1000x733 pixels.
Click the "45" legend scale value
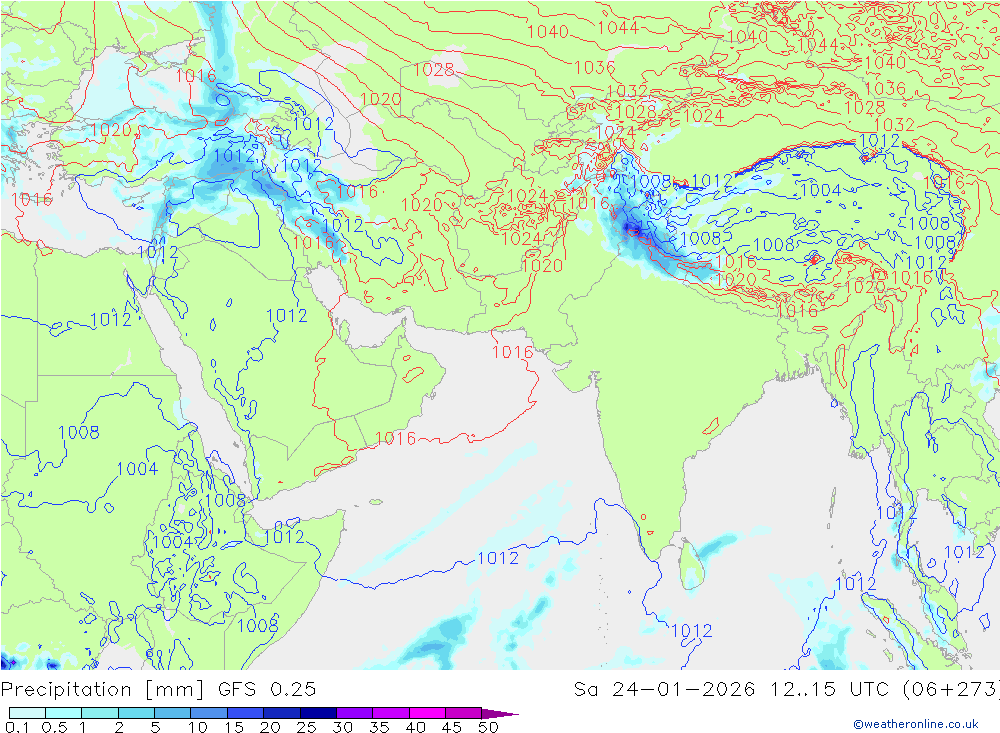coord(452,727)
